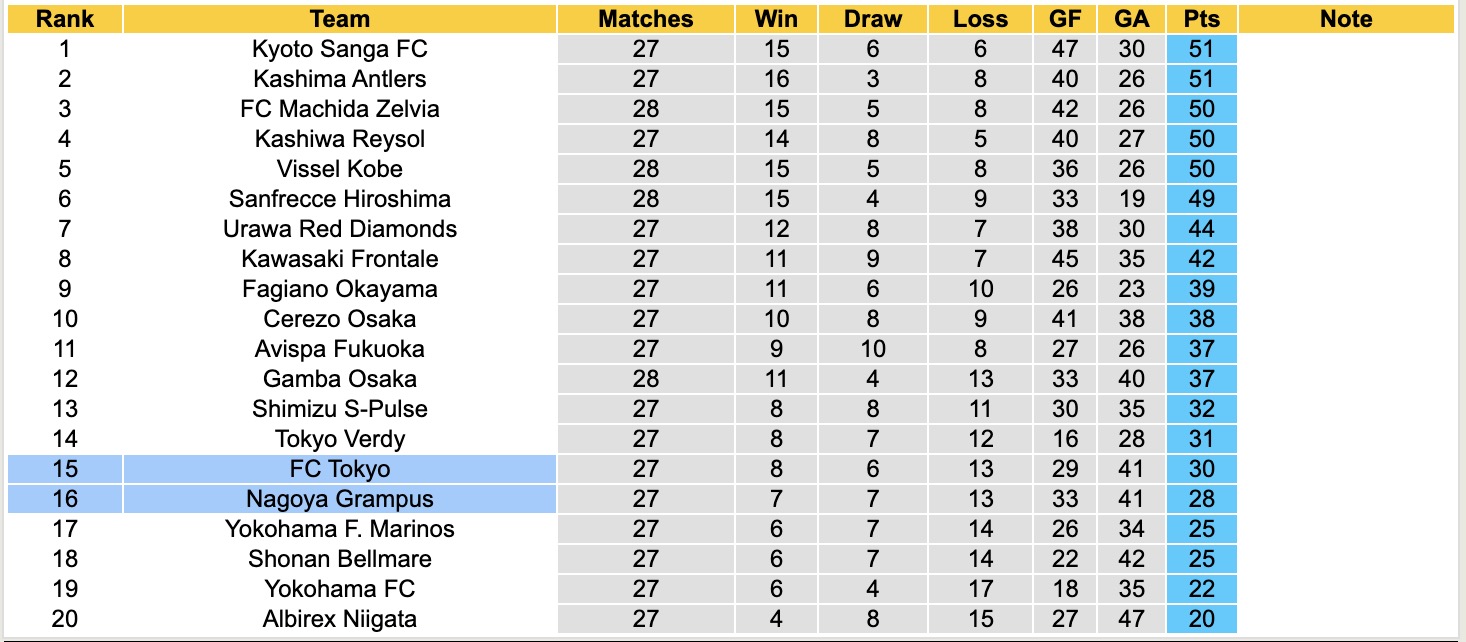
Task: Click the Win column header
Action: [776, 19]
